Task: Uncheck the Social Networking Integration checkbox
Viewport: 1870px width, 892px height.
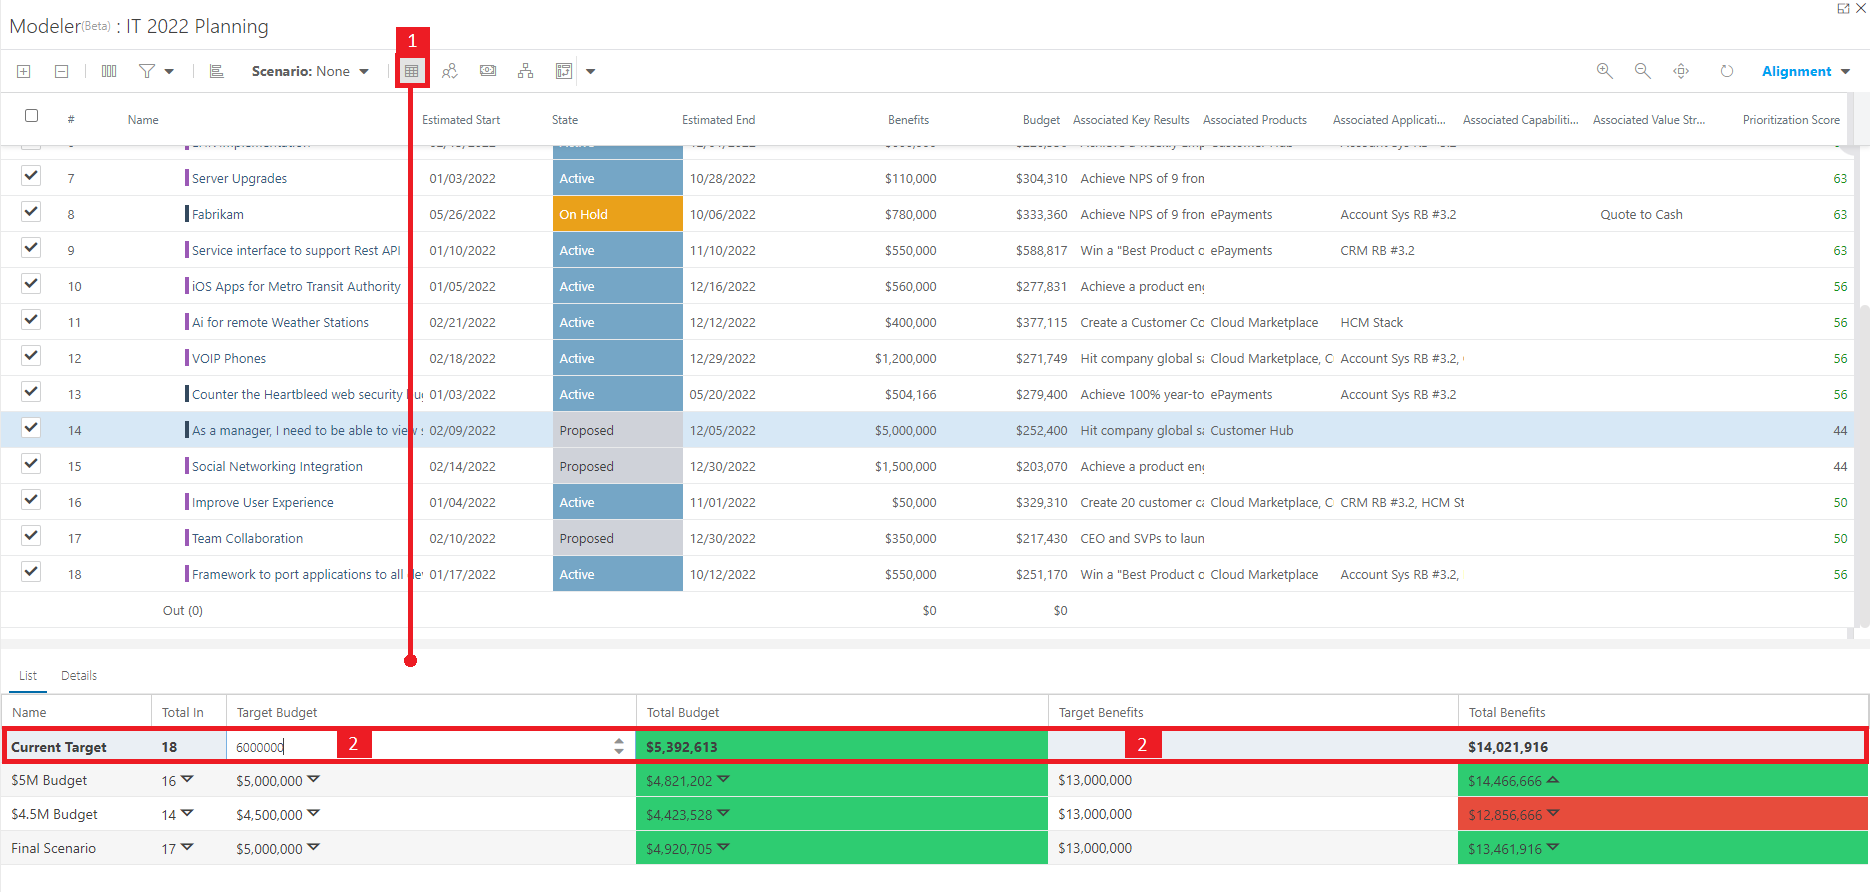Action: (x=31, y=464)
